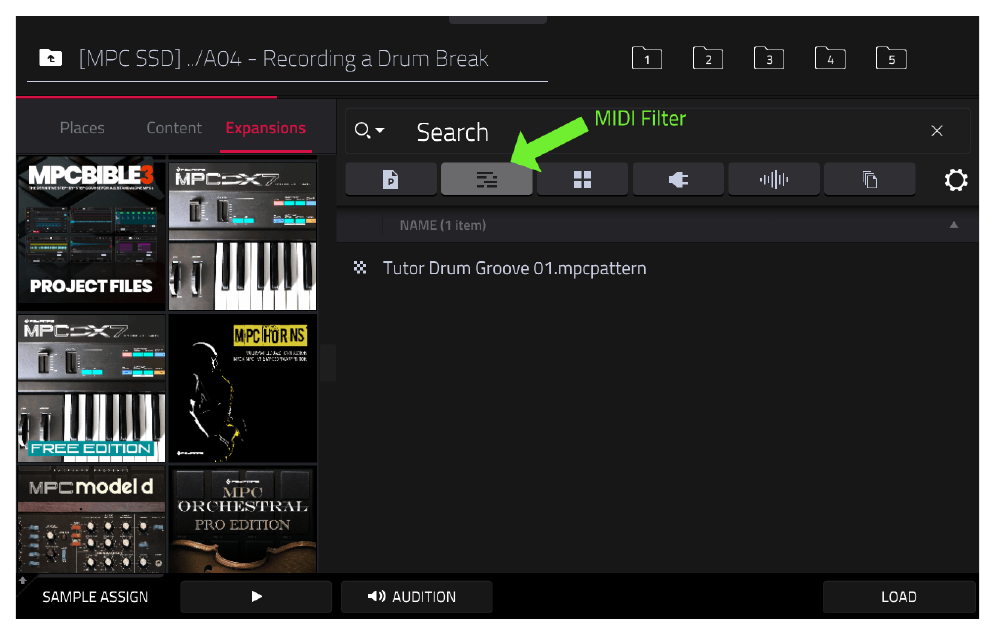Reverse sort order with the arrow
Viewport: 996px width, 636px height.
pyautogui.click(x=953, y=225)
